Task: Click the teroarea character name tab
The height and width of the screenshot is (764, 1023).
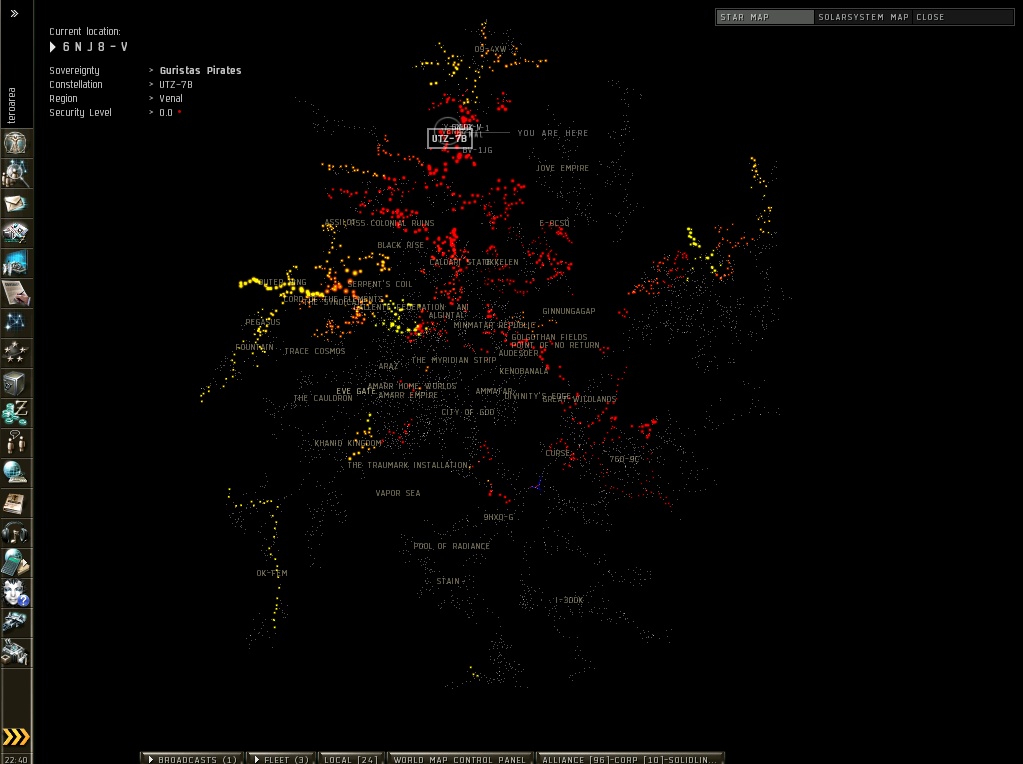Action: tap(12, 105)
